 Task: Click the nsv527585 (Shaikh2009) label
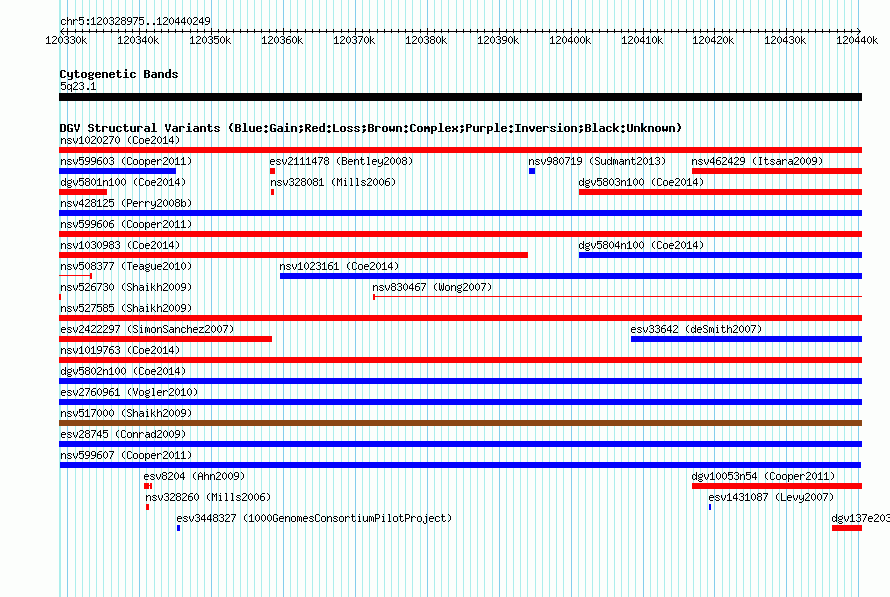(x=126, y=308)
